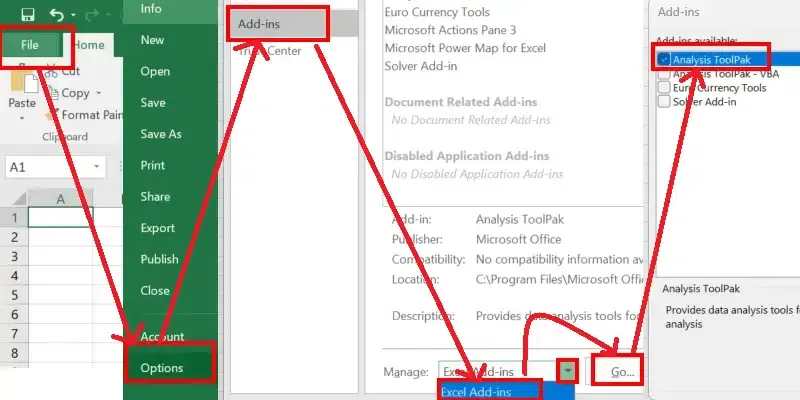The image size is (800, 400).
Task: Toggle the Euro Currency Tools checkbox
Action: tap(664, 88)
